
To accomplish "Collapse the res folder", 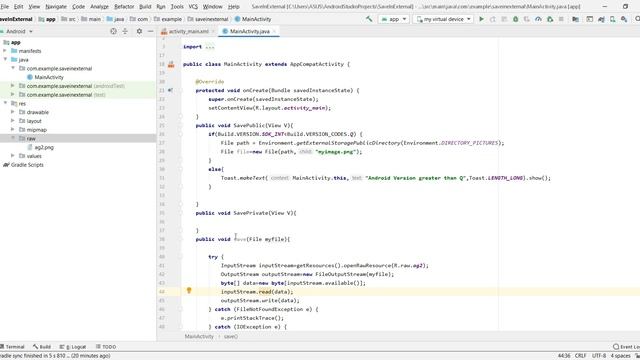I will (x=5, y=103).
